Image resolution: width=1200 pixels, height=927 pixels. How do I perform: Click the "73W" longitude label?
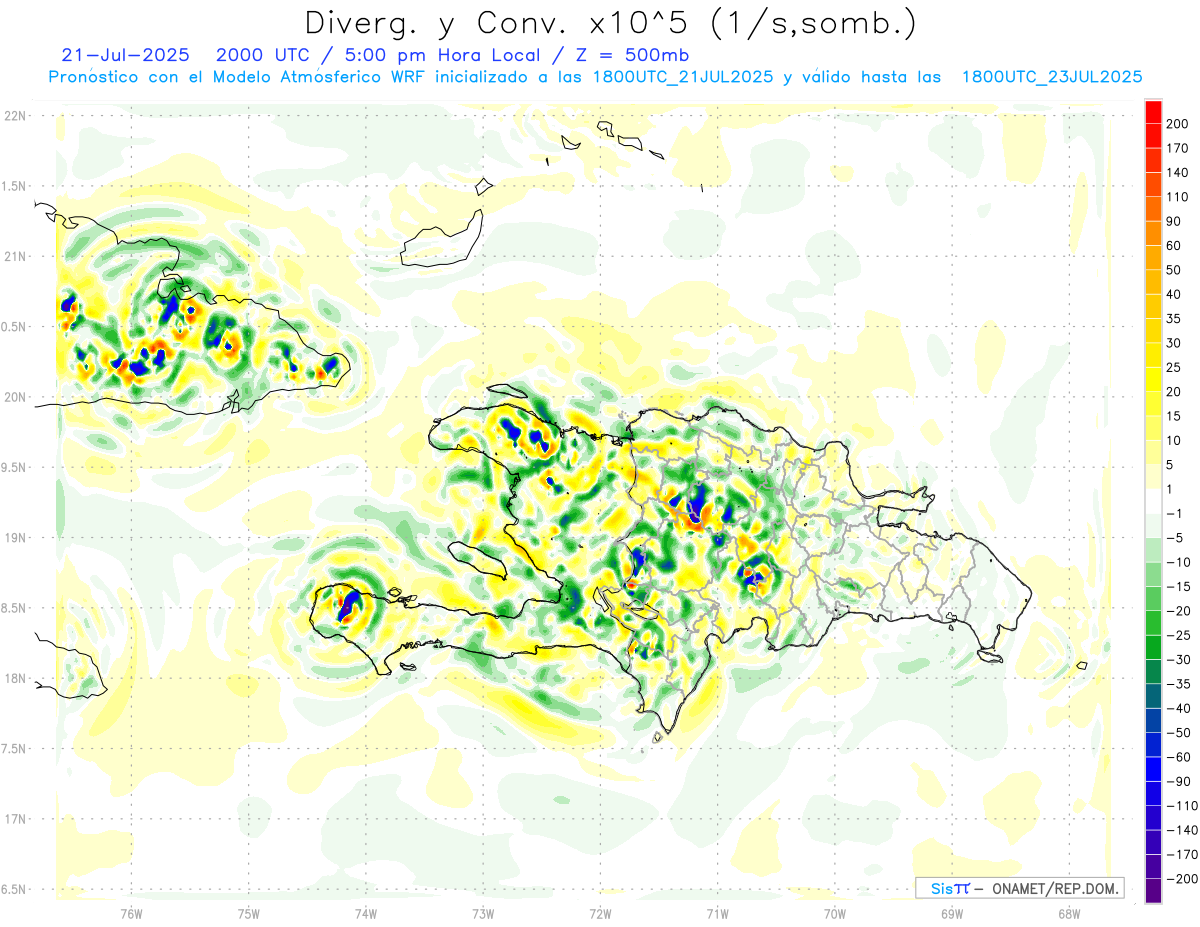click(483, 913)
